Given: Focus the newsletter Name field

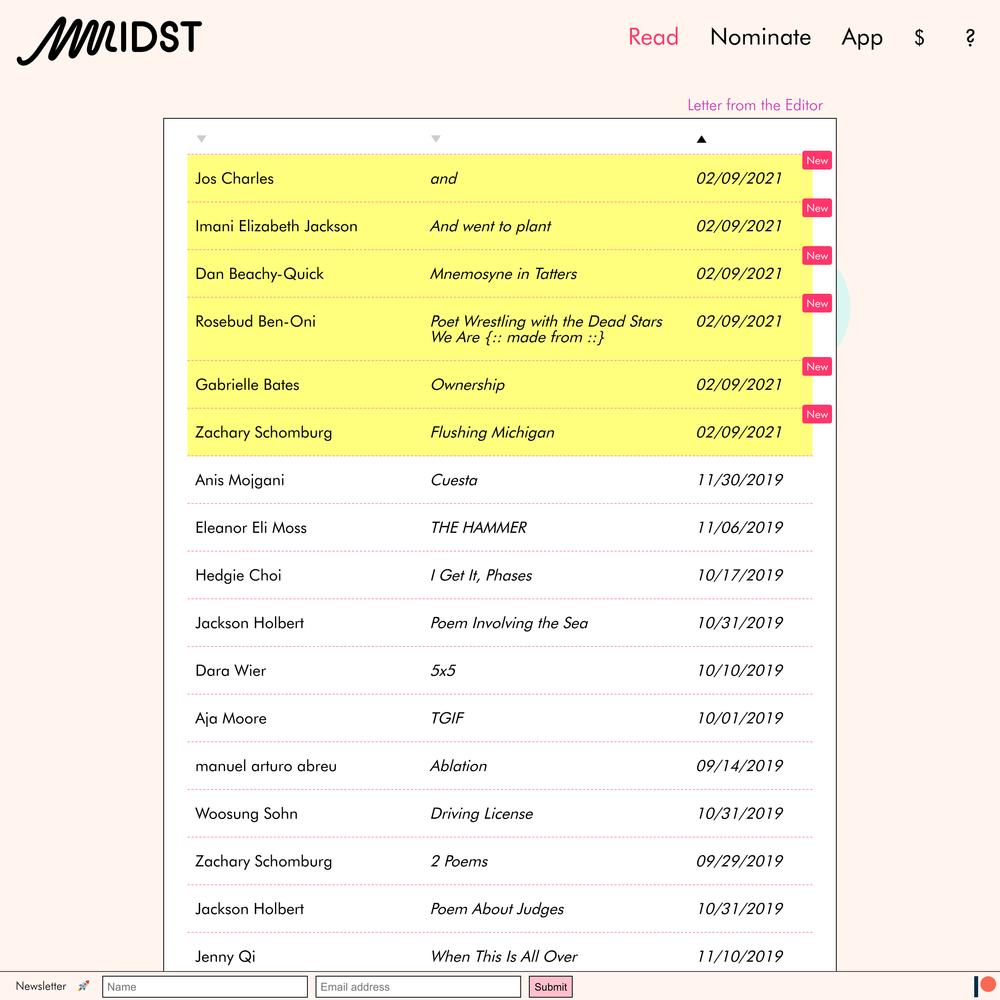Looking at the screenshot, I should pos(205,987).
